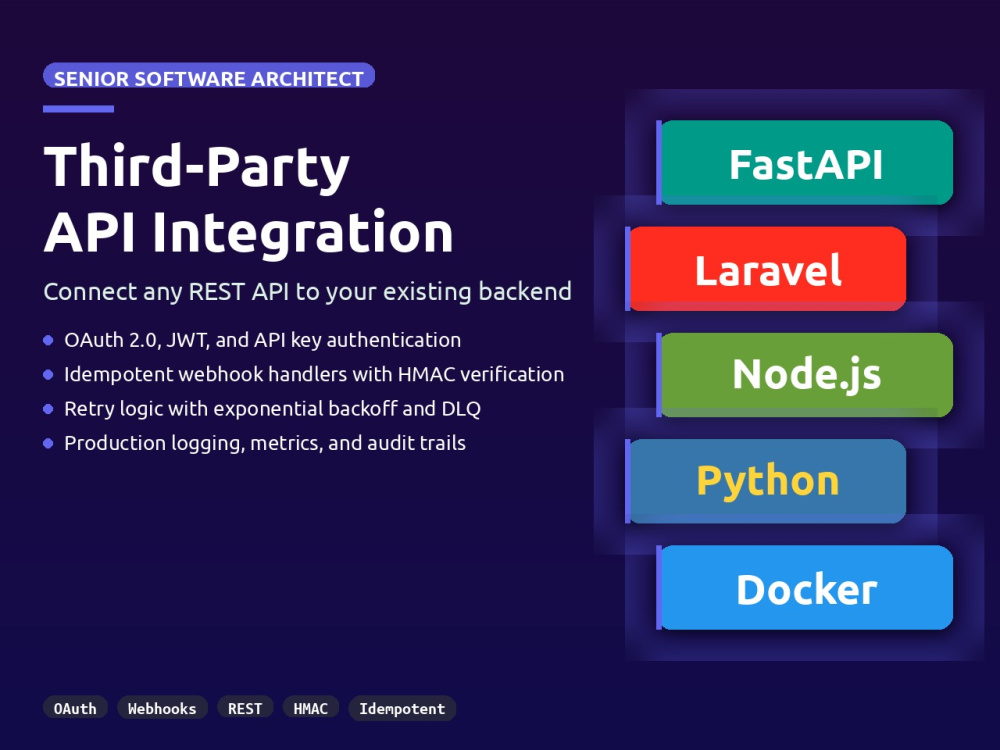Select the Docker technology card
The height and width of the screenshot is (750, 1000).
(805, 587)
